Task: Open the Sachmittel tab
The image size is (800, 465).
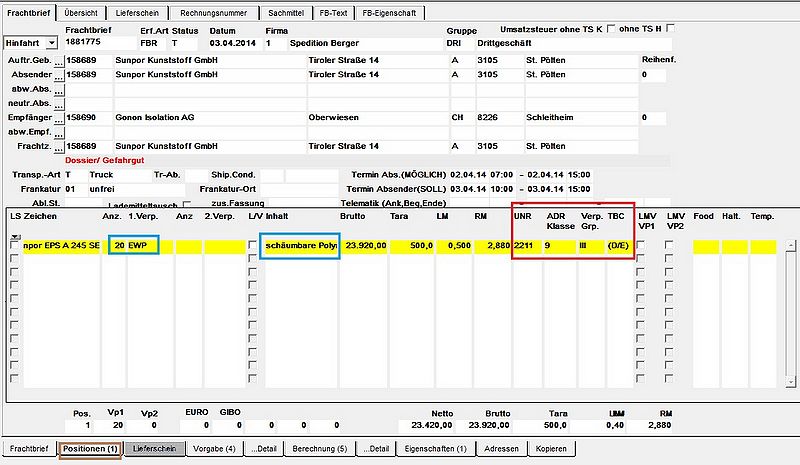Action: (x=286, y=13)
